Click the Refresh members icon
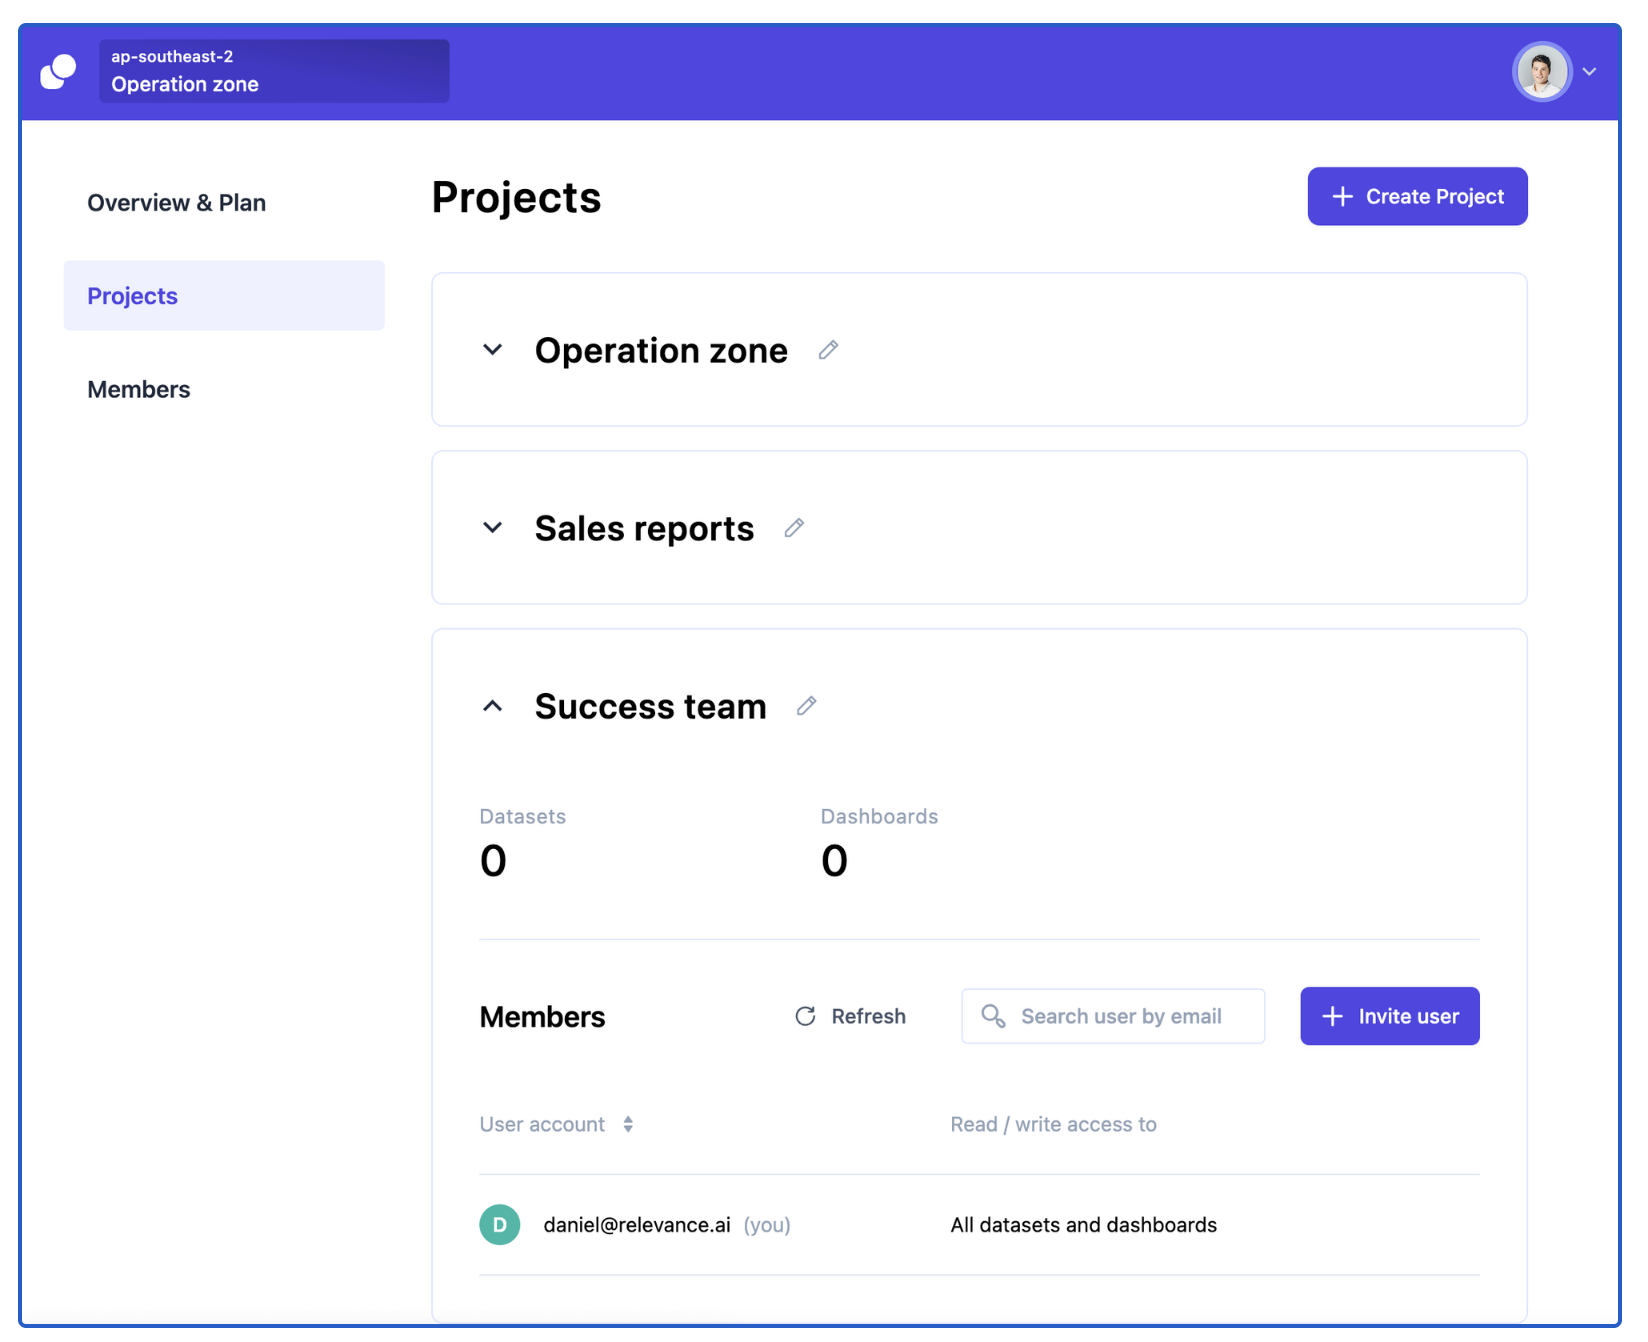1648x1342 pixels. coord(805,1016)
